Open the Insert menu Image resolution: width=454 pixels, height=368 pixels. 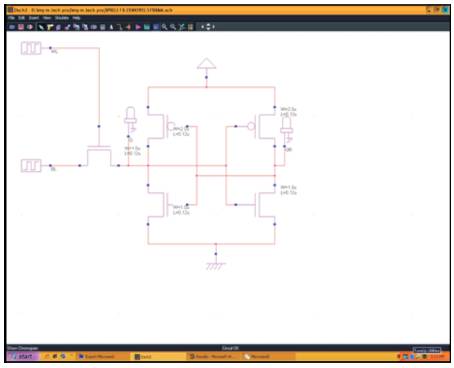pyautogui.click(x=34, y=18)
